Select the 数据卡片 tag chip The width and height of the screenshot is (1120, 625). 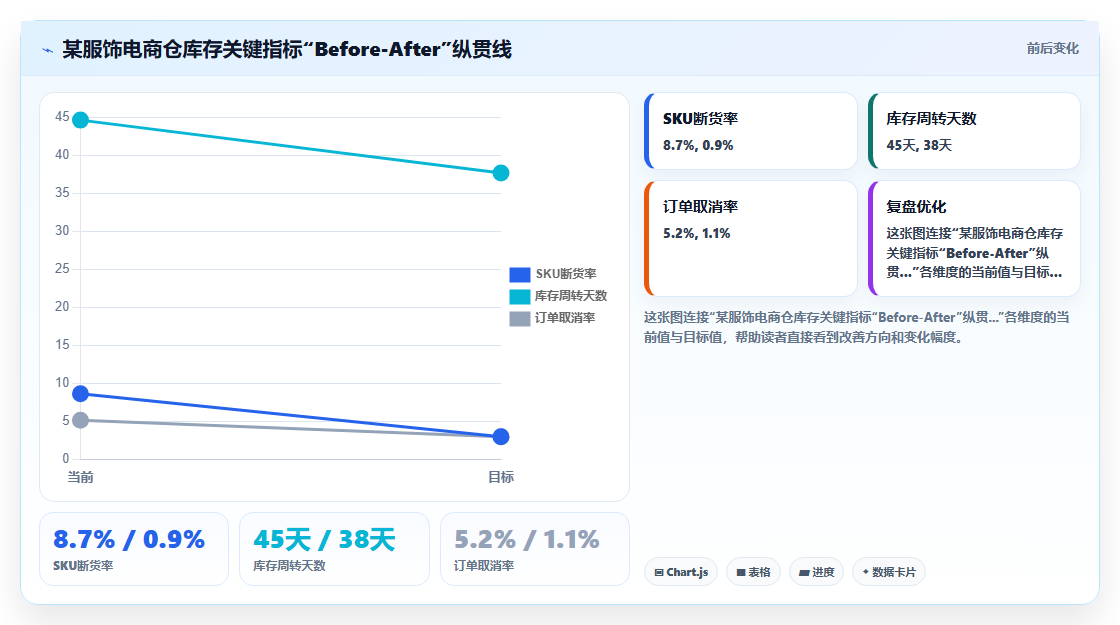click(x=889, y=572)
